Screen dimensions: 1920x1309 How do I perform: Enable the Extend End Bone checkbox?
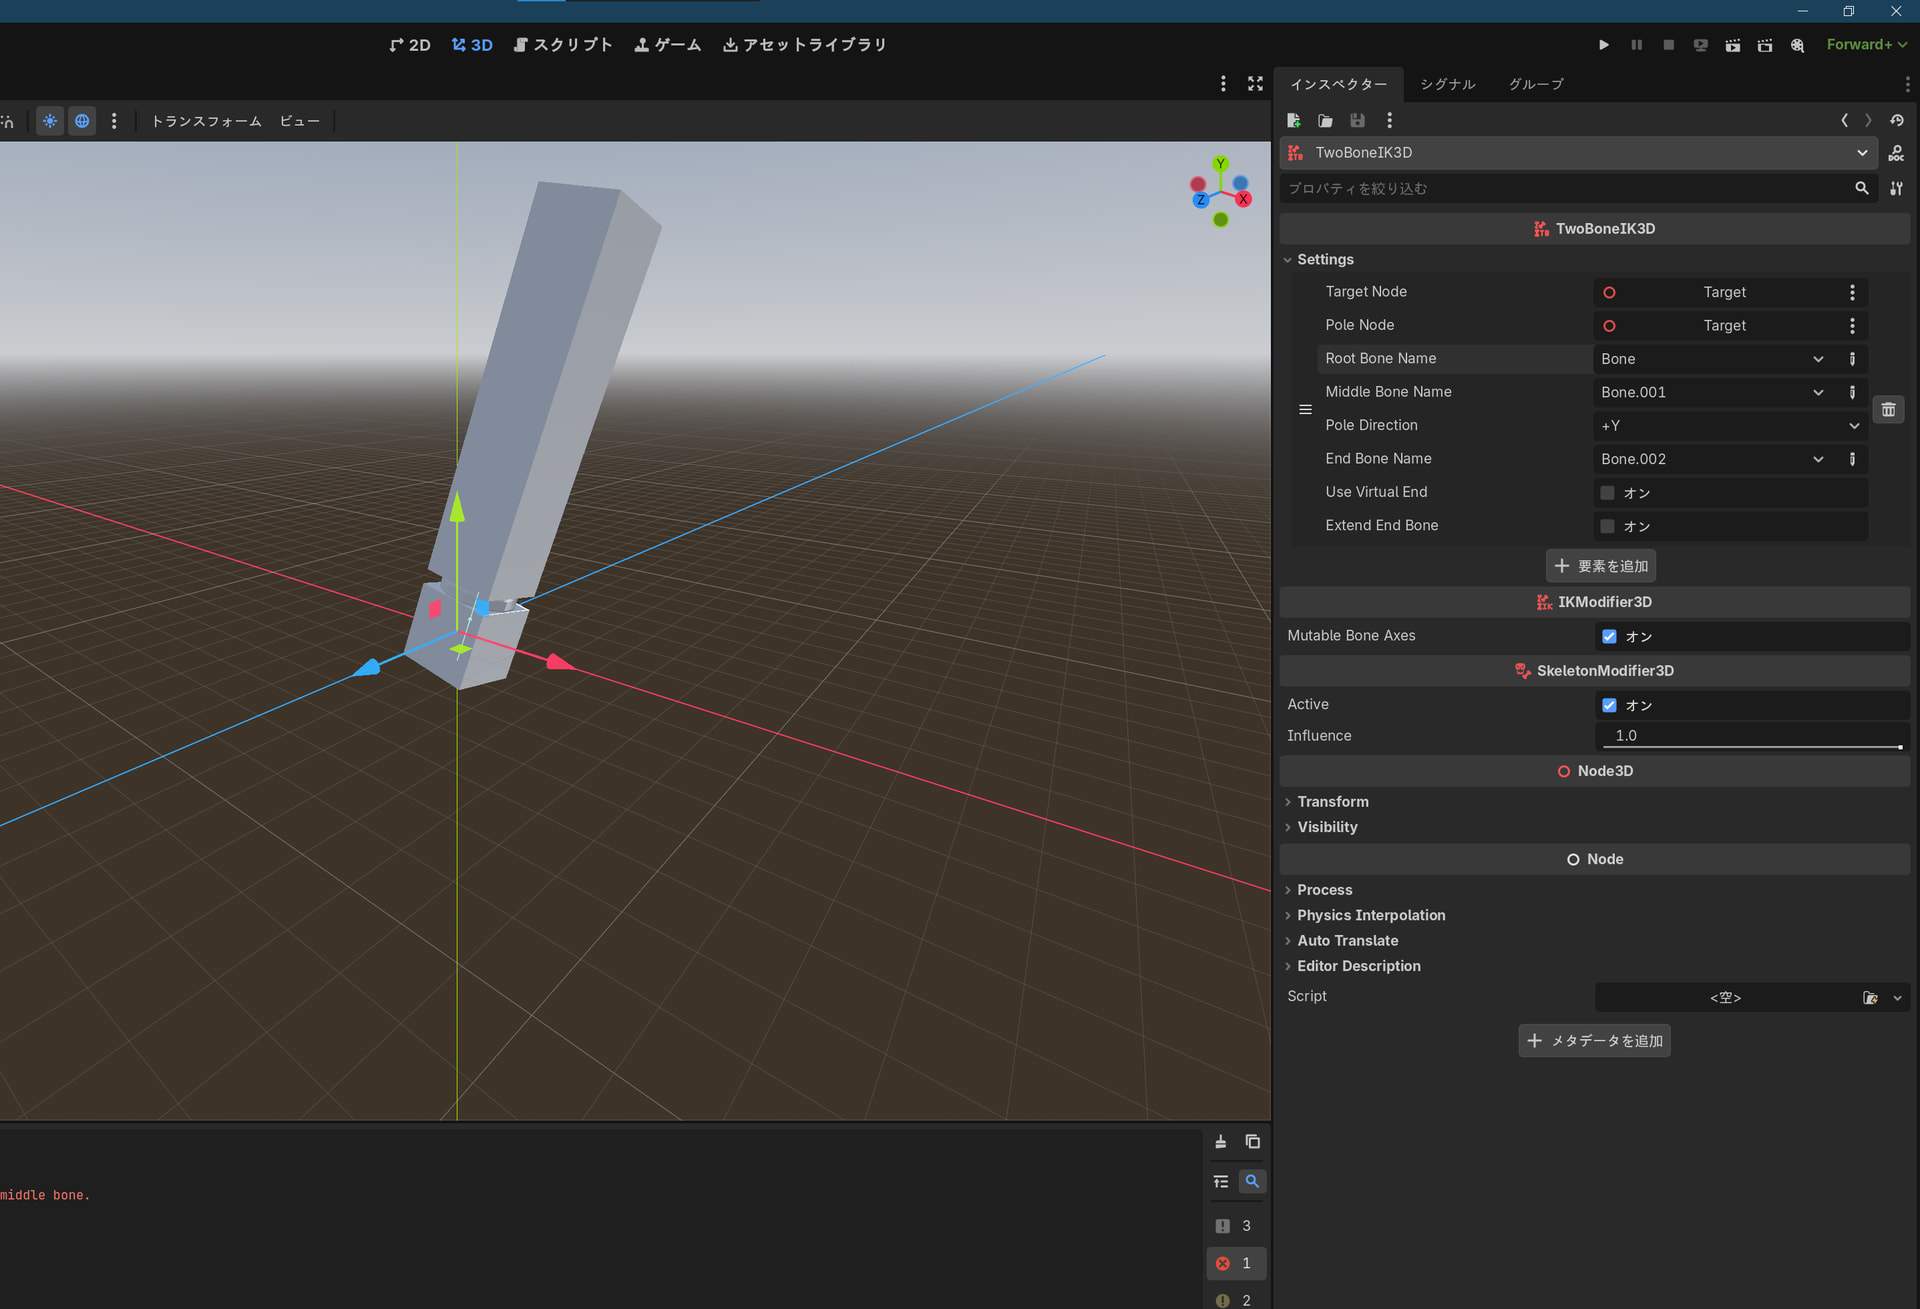pos(1607,526)
